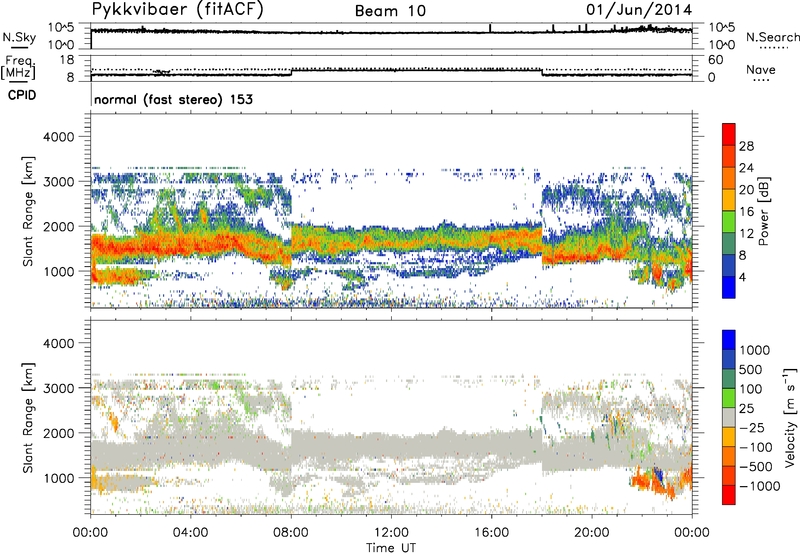Viewport: 800px width, 554px height.
Task: Click 4000 on the power panel range axis
Action: click(x=58, y=137)
